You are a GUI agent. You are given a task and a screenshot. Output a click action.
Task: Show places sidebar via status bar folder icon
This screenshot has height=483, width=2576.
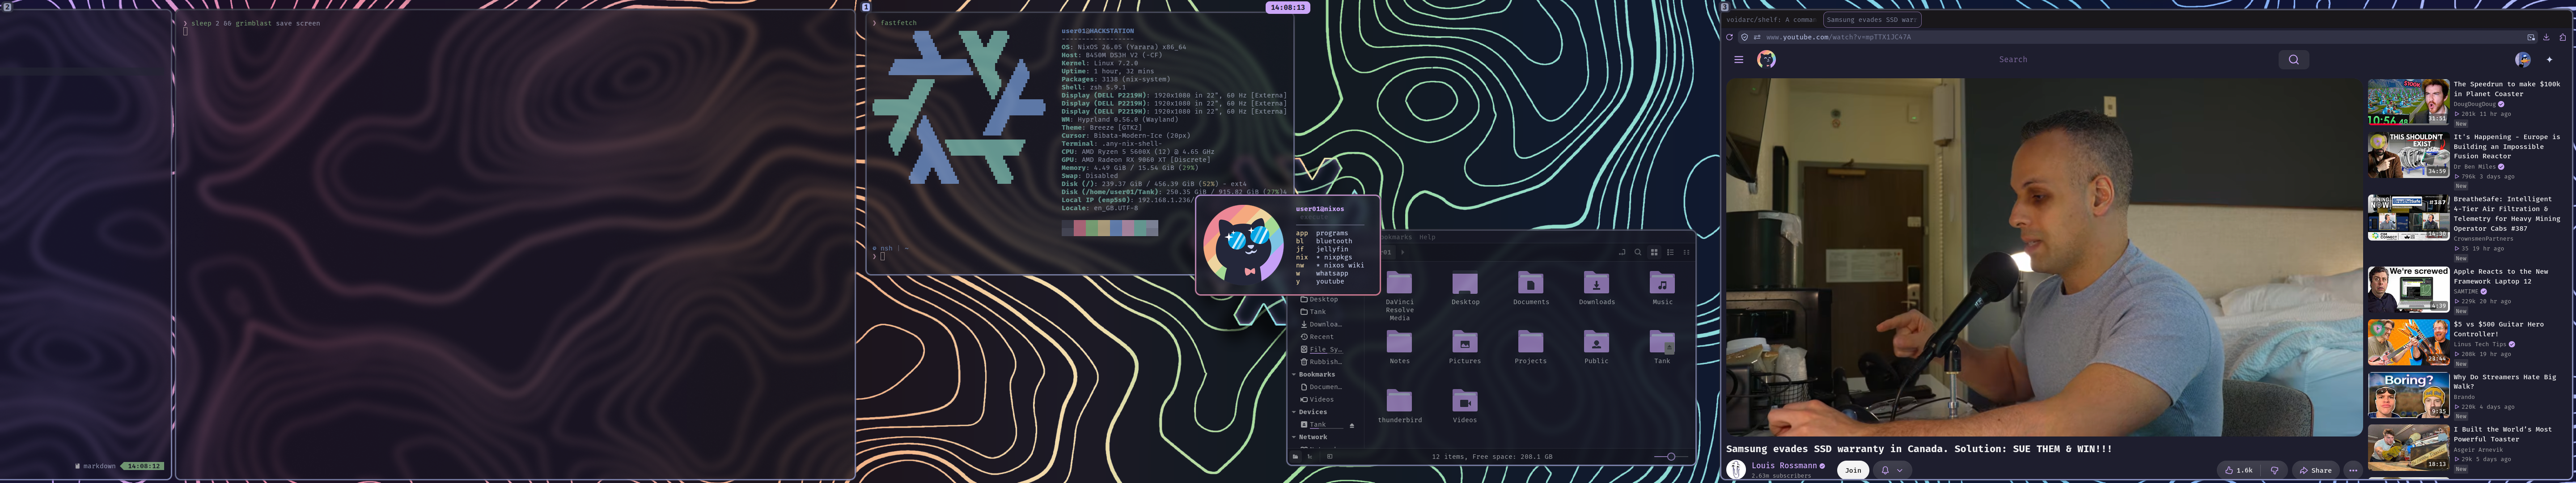(1295, 457)
